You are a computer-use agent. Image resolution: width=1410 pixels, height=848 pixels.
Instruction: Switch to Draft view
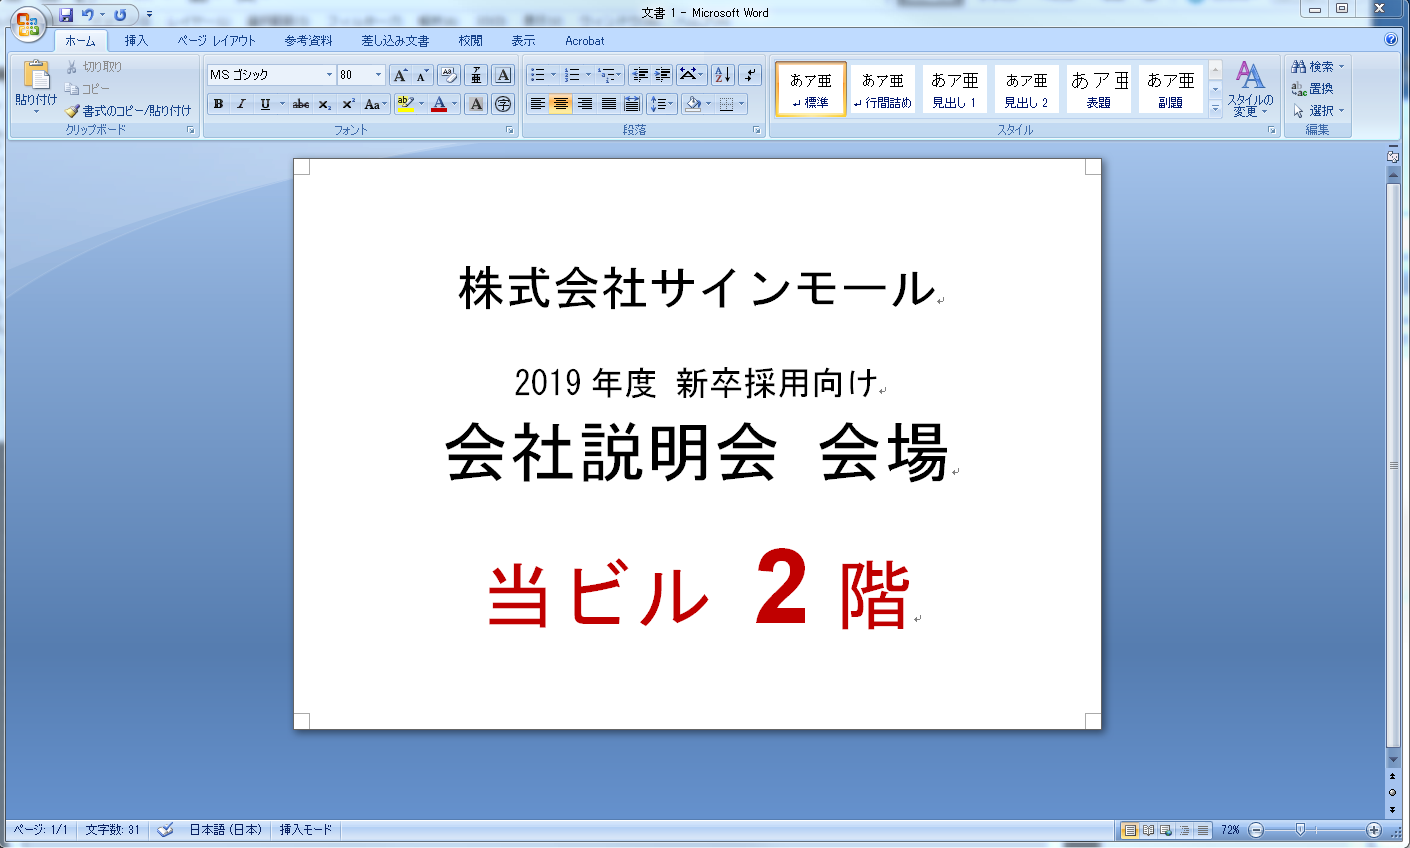click(x=1202, y=830)
